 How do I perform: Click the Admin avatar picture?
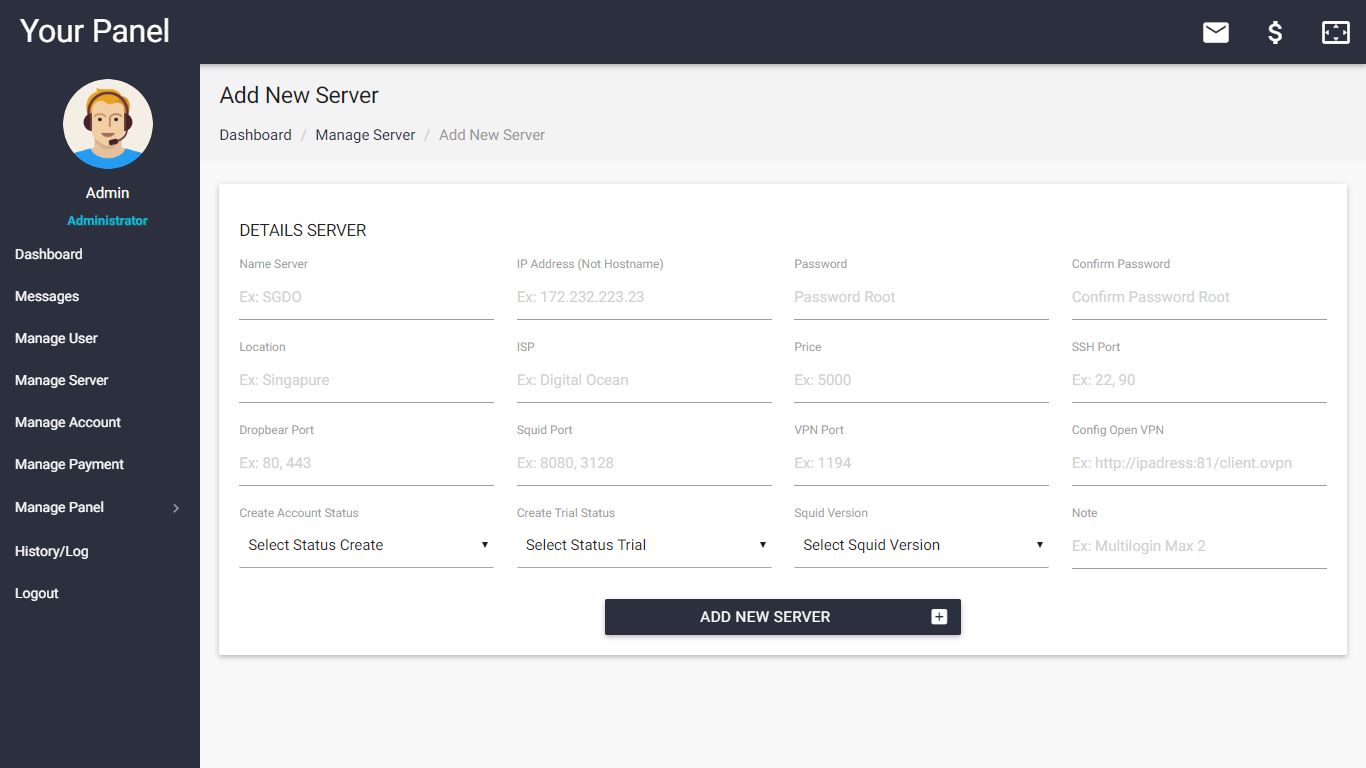tap(108, 124)
